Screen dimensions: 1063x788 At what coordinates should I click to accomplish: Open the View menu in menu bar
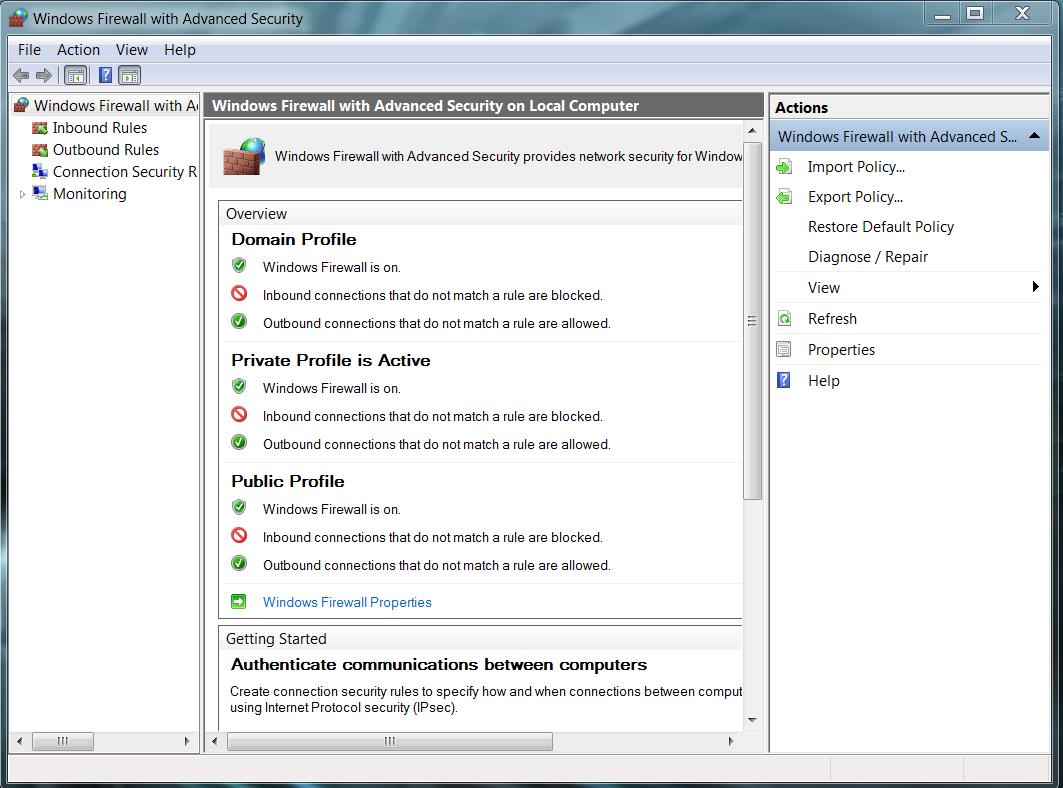(x=132, y=50)
